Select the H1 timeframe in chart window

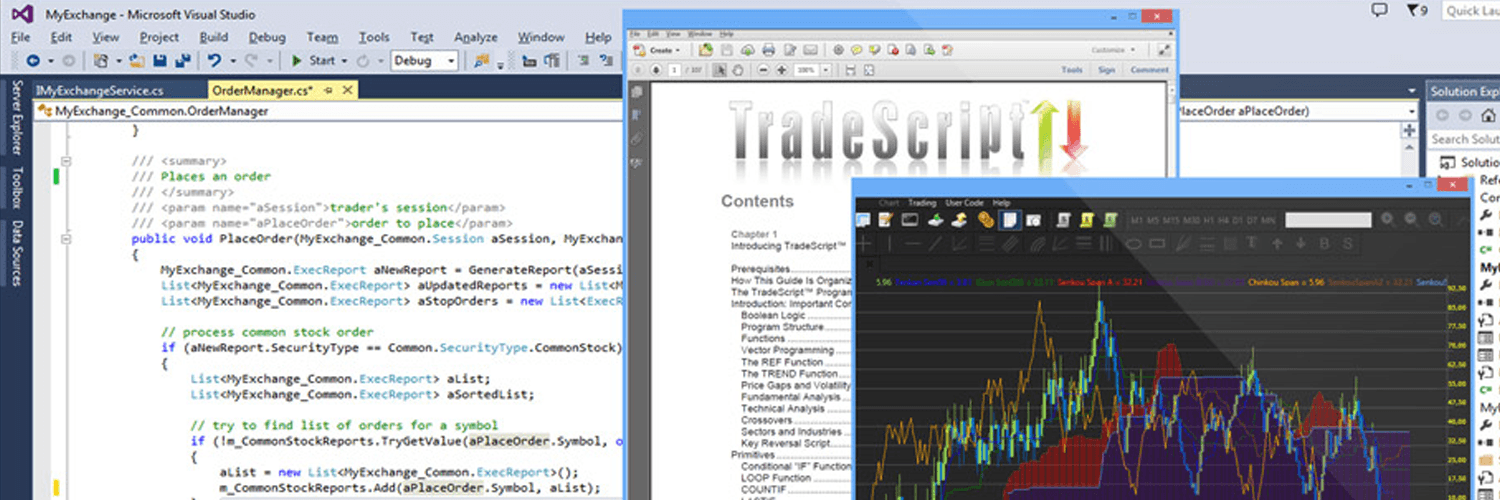(1209, 220)
